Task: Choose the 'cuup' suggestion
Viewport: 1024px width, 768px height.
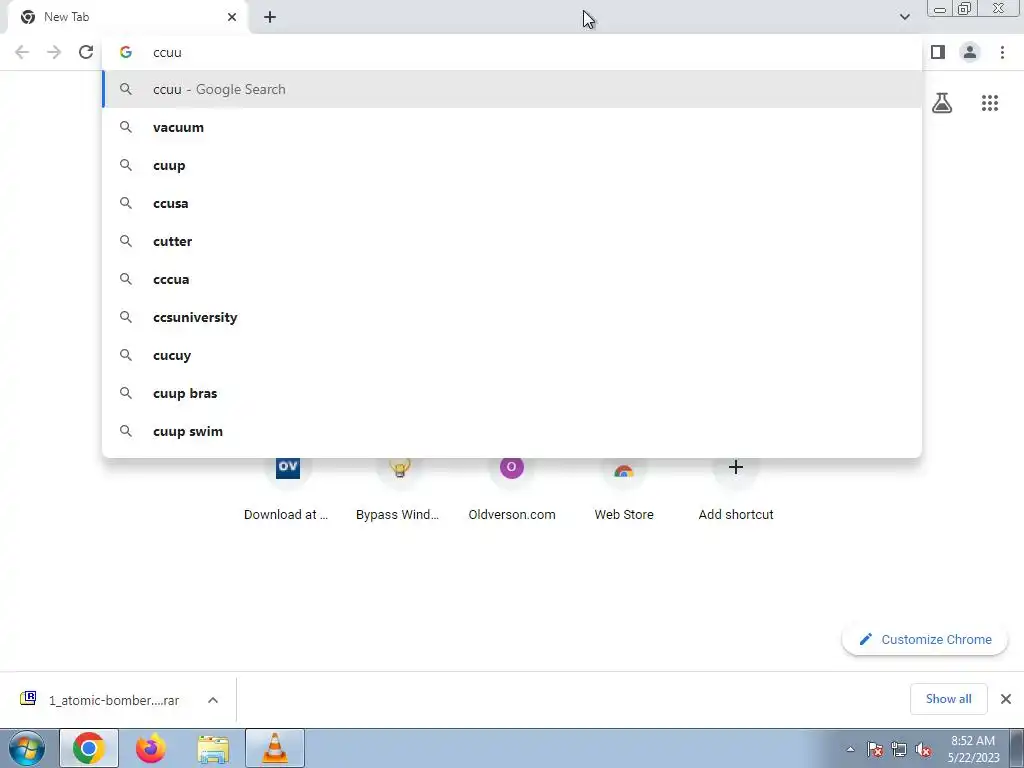Action: [513, 165]
